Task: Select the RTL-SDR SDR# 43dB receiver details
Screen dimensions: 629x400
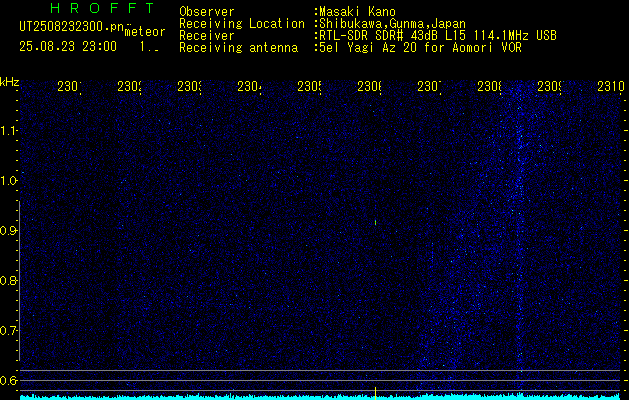Action: coord(438,36)
